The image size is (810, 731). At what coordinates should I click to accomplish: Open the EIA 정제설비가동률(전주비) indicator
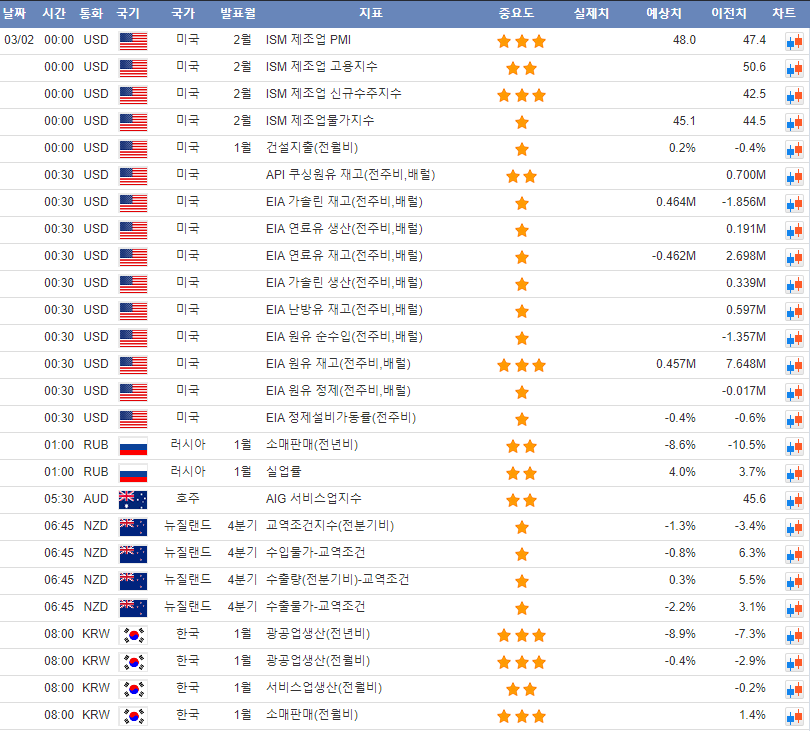click(340, 418)
